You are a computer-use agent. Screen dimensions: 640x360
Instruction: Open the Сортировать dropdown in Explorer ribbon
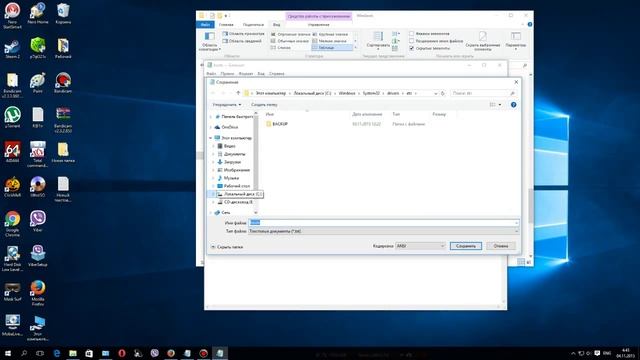pos(378,41)
